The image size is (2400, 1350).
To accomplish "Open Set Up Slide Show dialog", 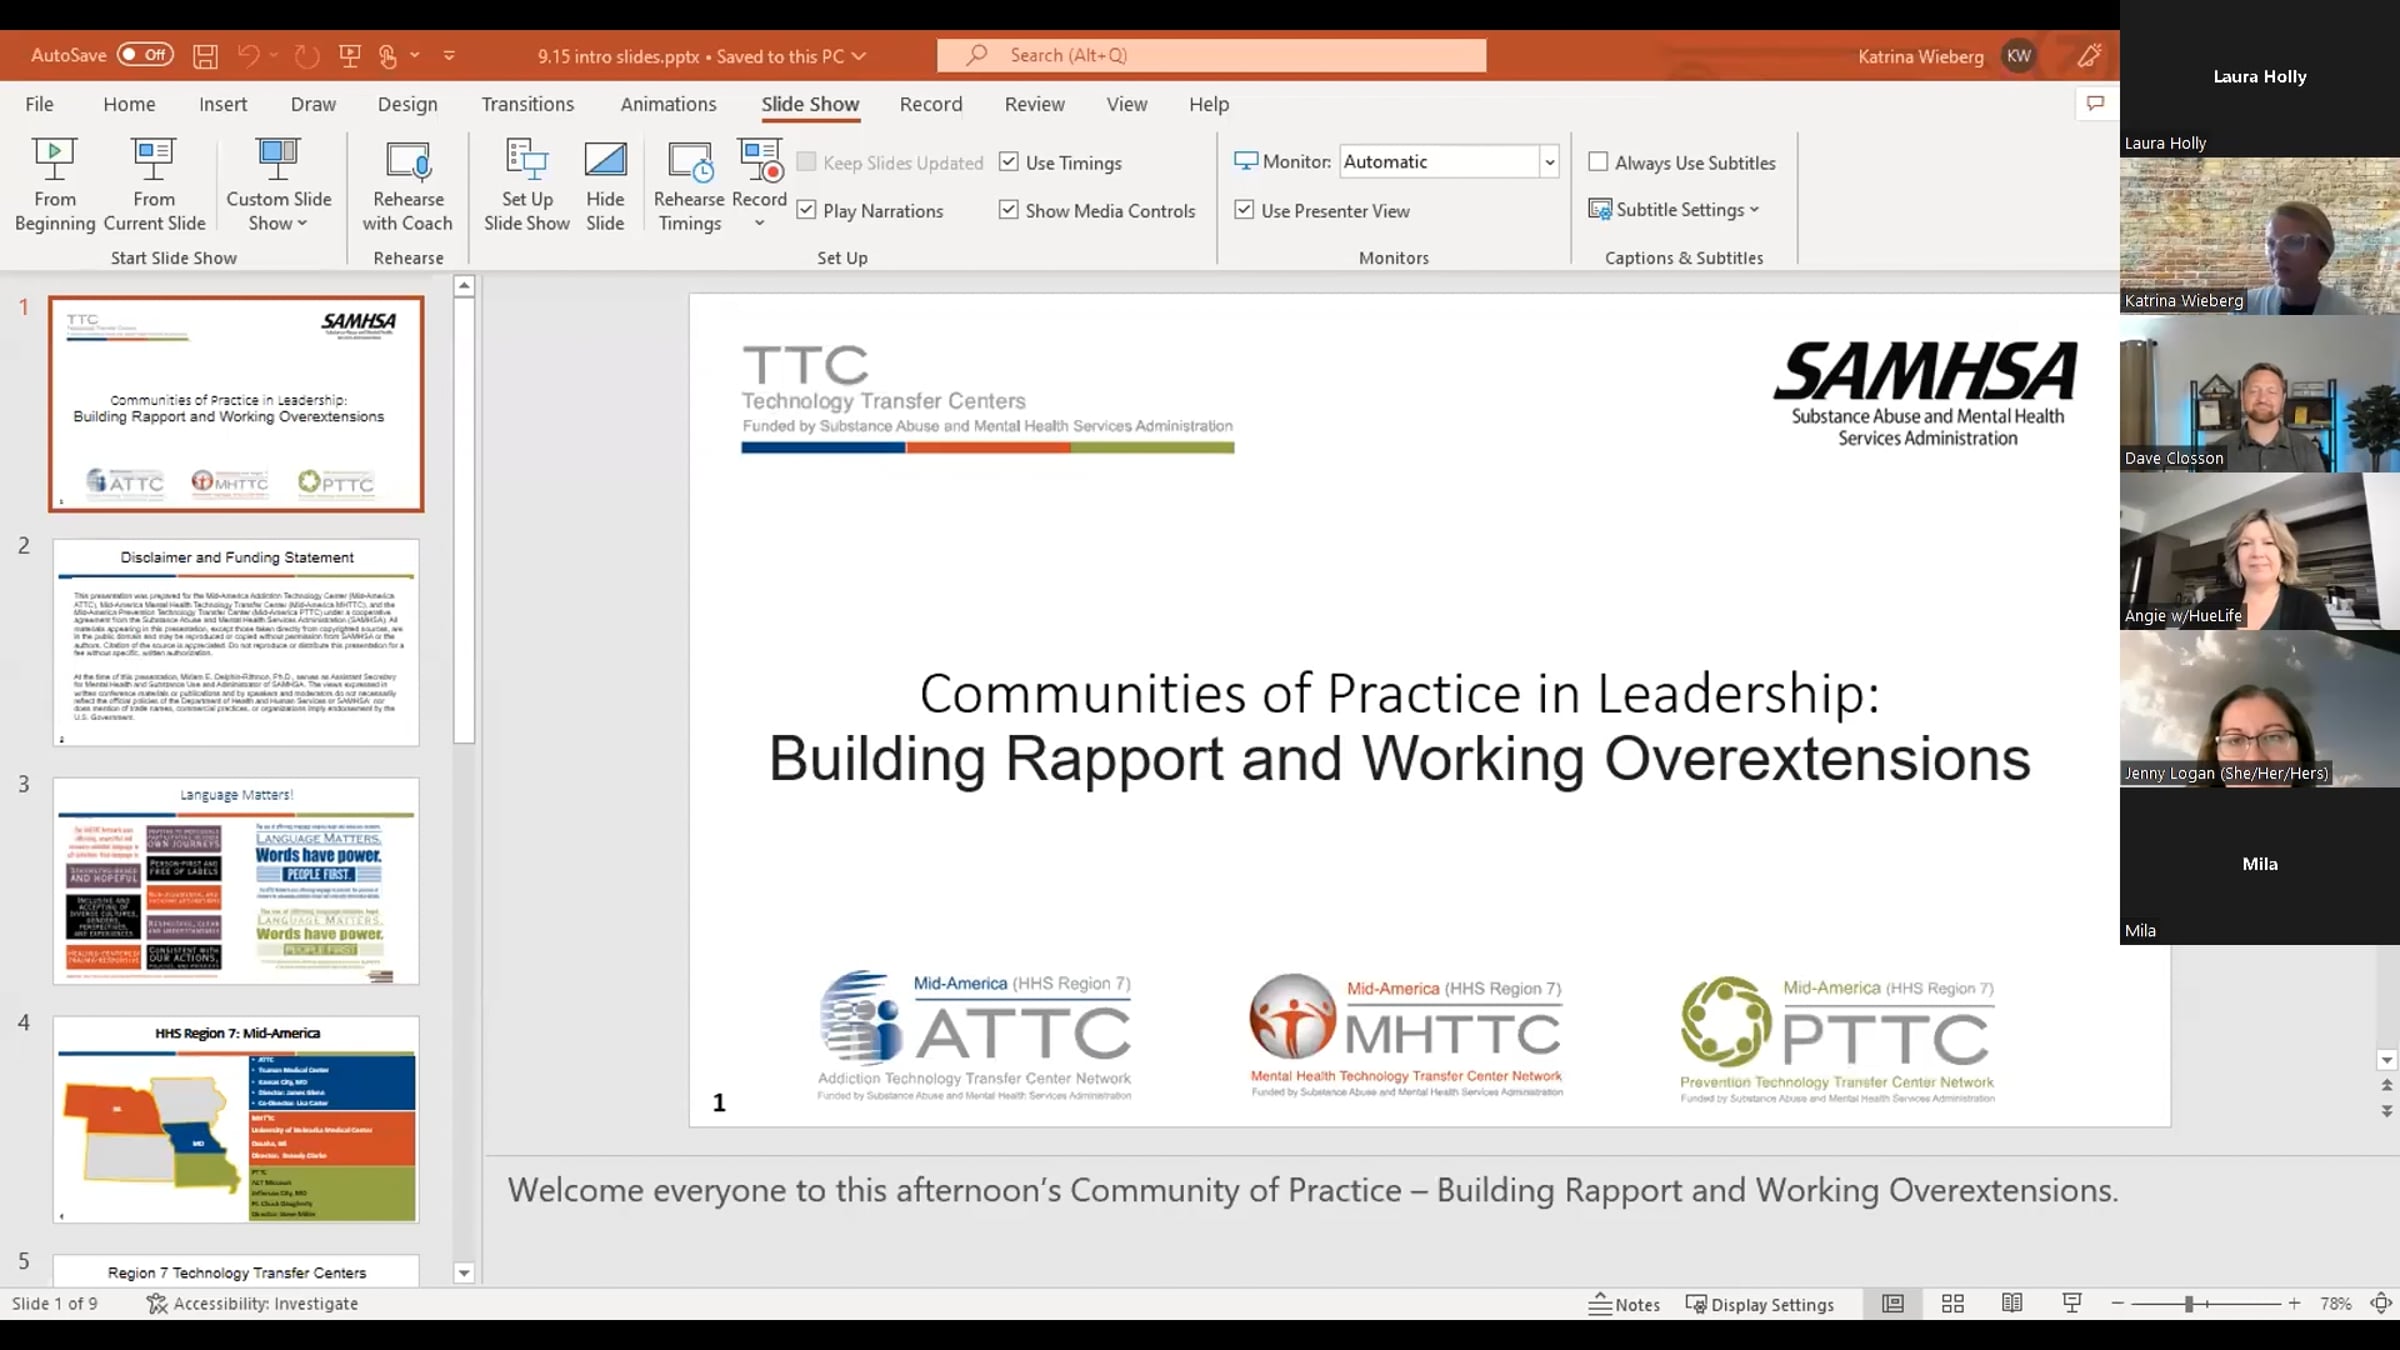I will (527, 185).
